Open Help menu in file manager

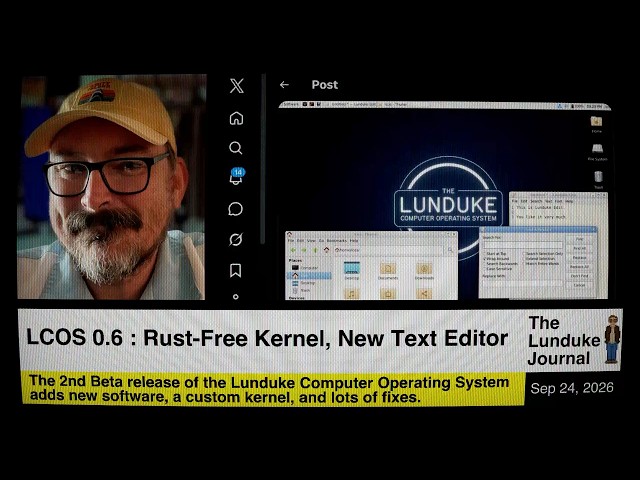(354, 240)
